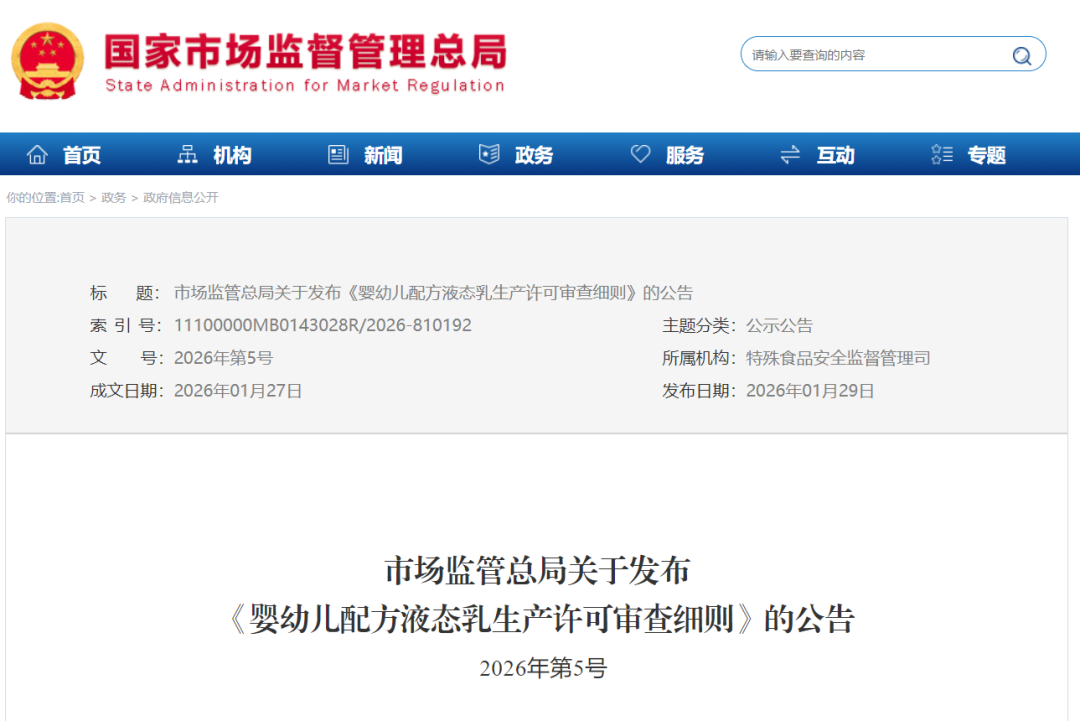Switch to the 服务 navigation tab
The height and width of the screenshot is (721, 1080).
tap(685, 154)
